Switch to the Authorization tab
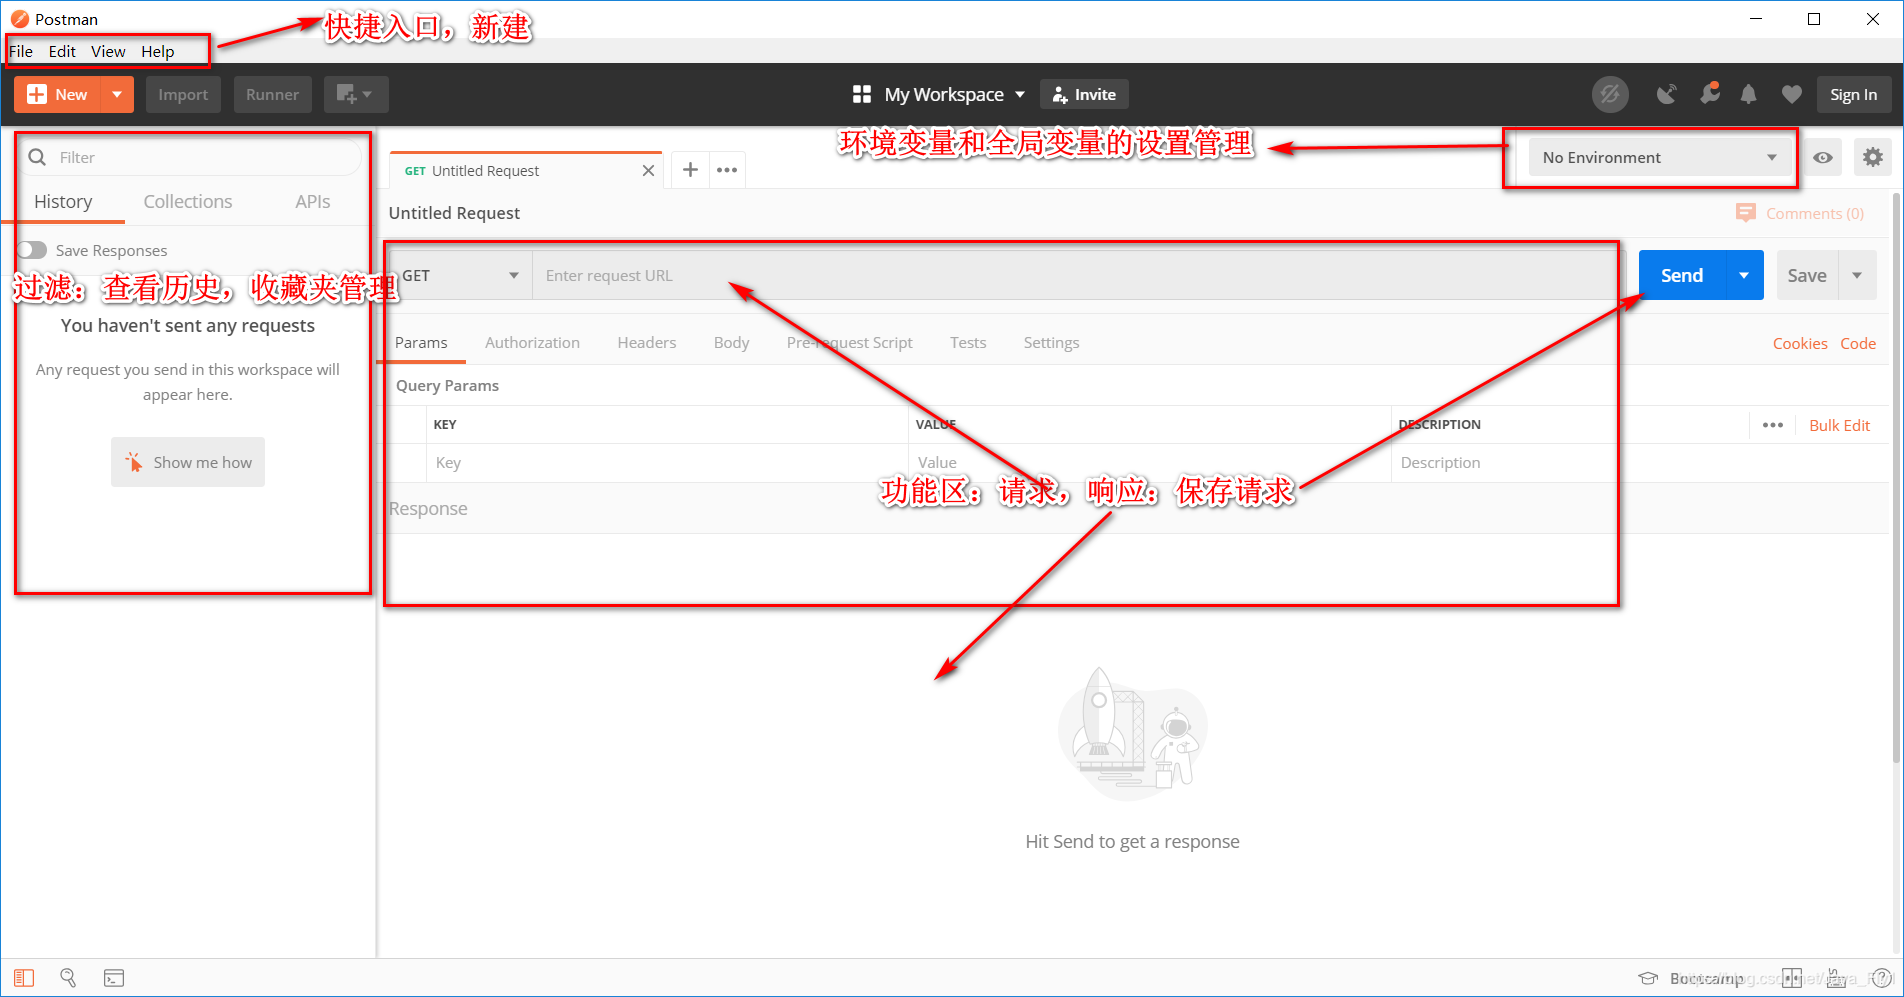The width and height of the screenshot is (1904, 997). pyautogui.click(x=532, y=342)
